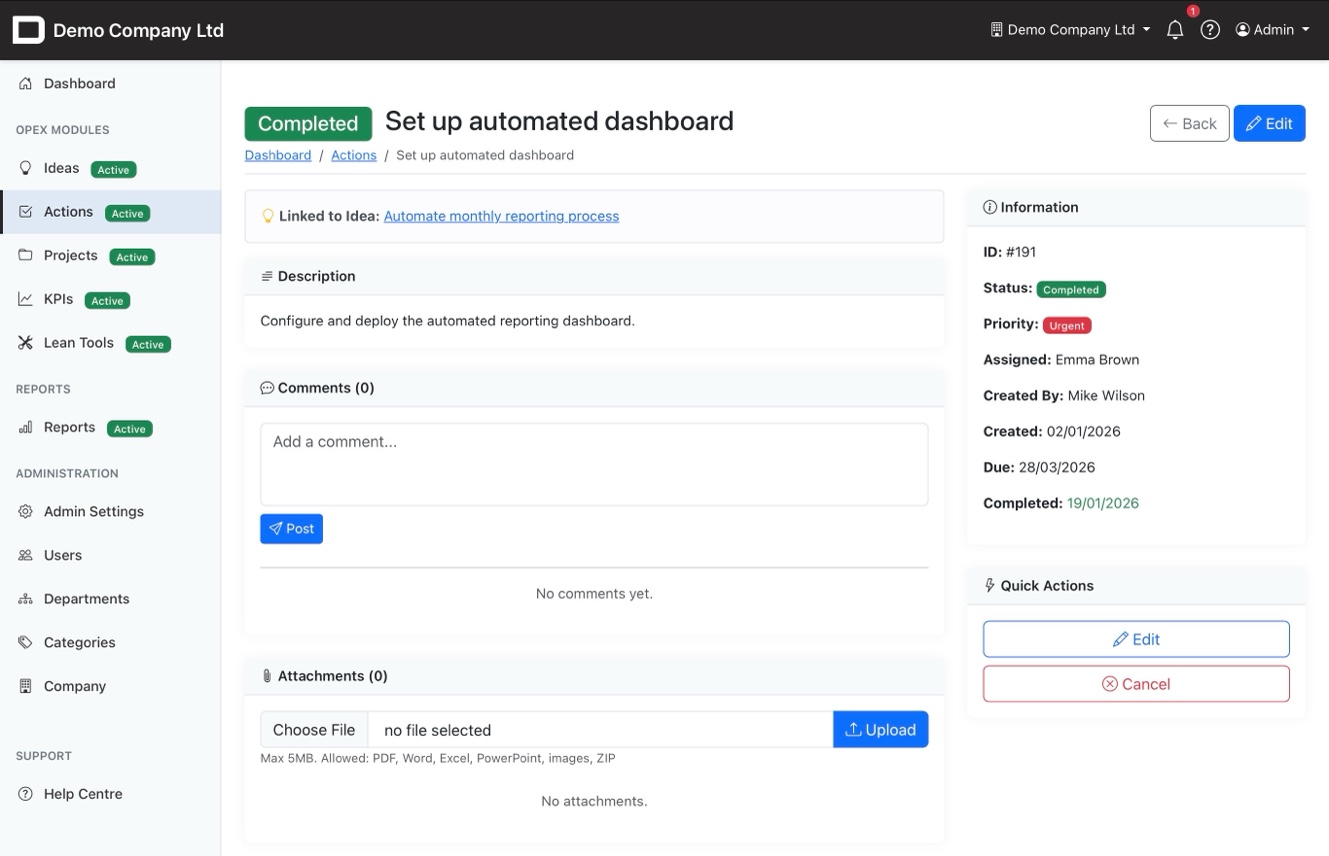Screen dimensions: 1329x856
Task: Open the Admin user dropdown menu
Action: 1272,30
